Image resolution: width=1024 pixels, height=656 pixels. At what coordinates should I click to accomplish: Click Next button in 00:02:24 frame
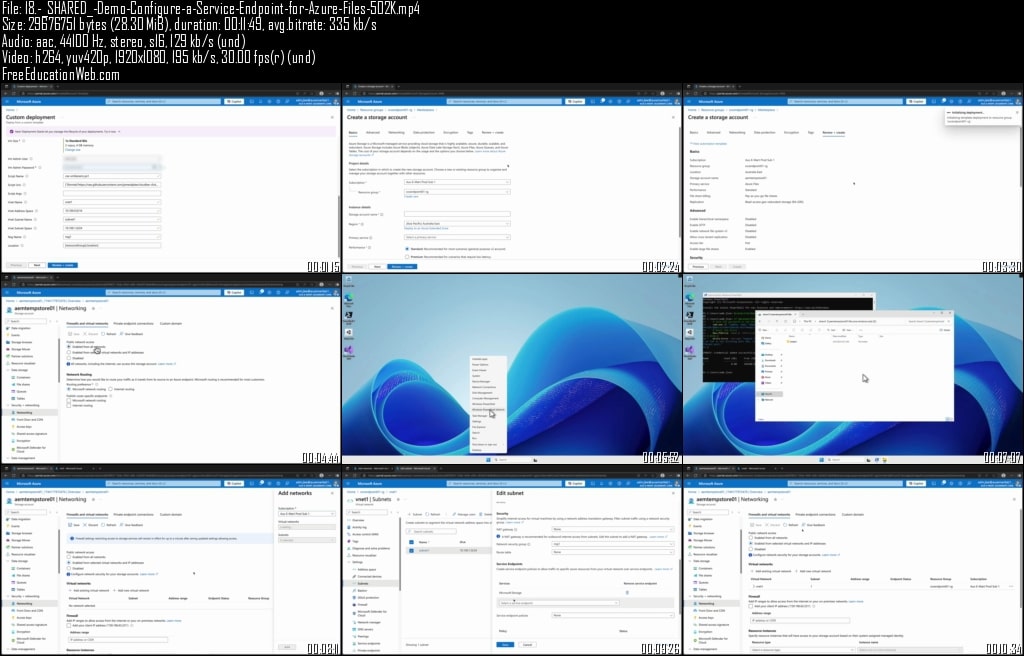[x=377, y=267]
